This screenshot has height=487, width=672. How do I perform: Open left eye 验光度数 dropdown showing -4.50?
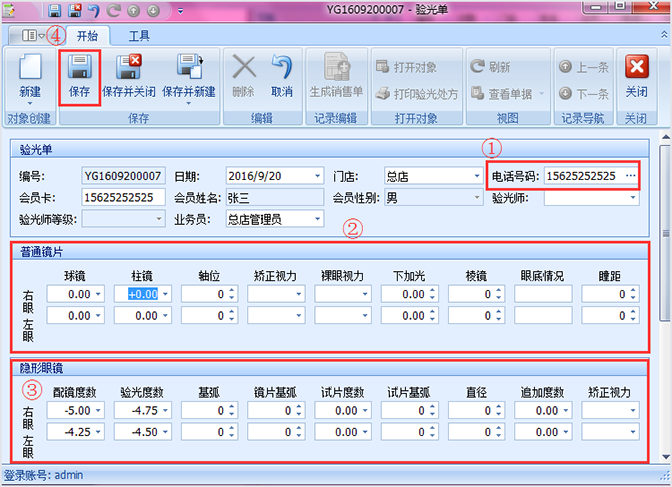(x=165, y=432)
